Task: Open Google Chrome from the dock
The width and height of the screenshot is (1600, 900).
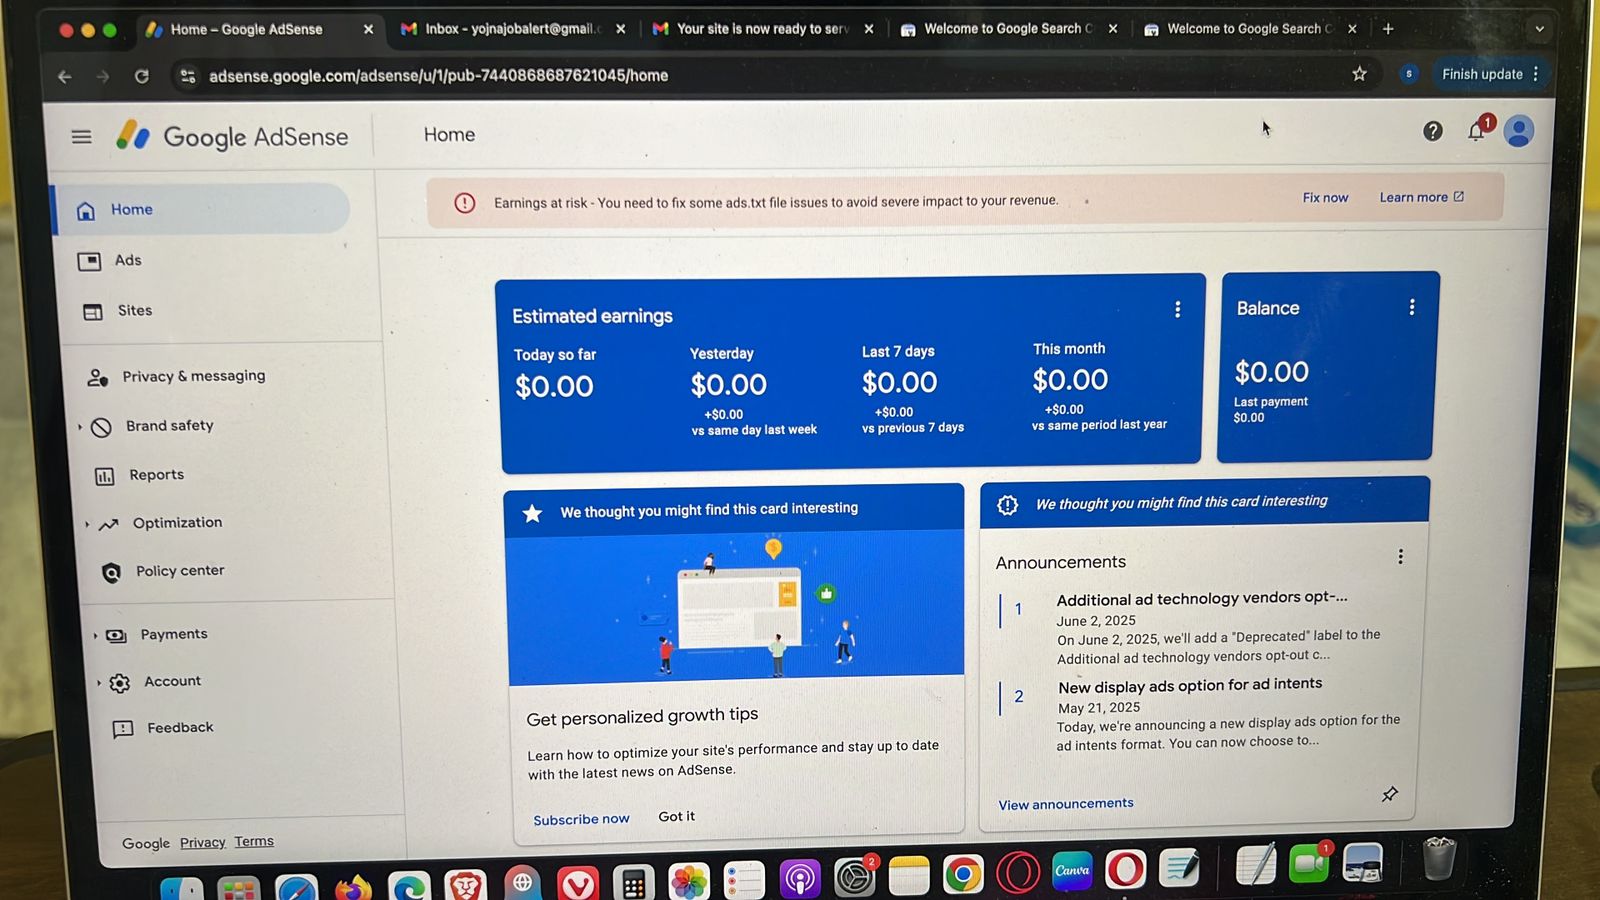Action: click(962, 875)
